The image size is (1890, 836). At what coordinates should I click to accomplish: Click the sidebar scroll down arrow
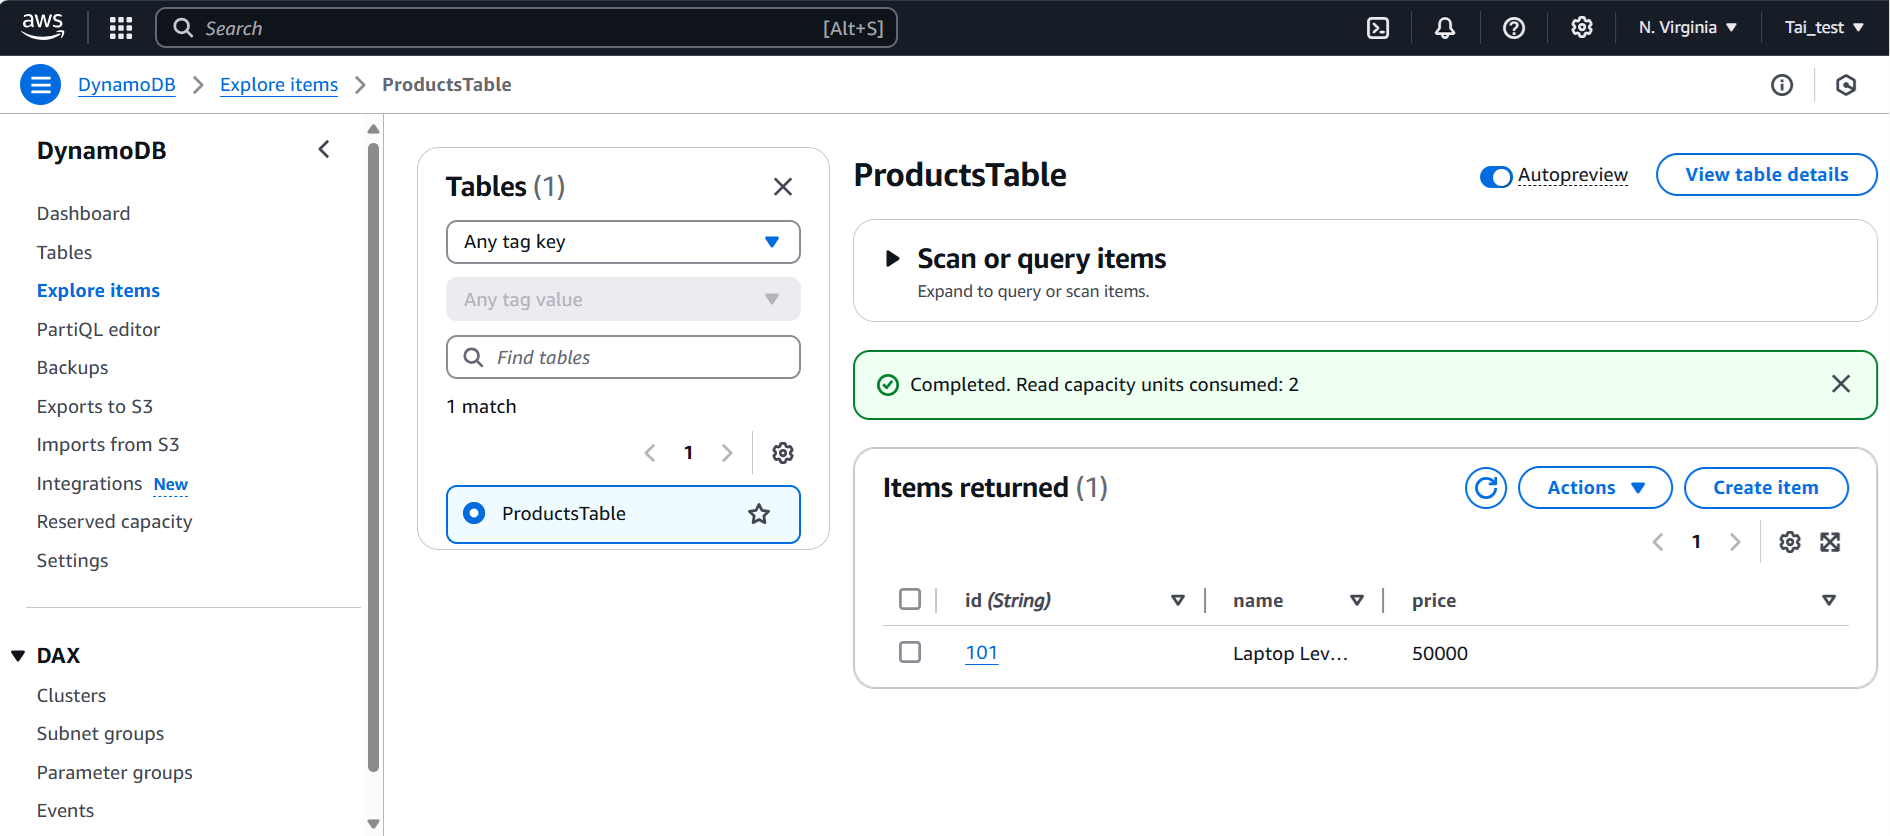(373, 824)
